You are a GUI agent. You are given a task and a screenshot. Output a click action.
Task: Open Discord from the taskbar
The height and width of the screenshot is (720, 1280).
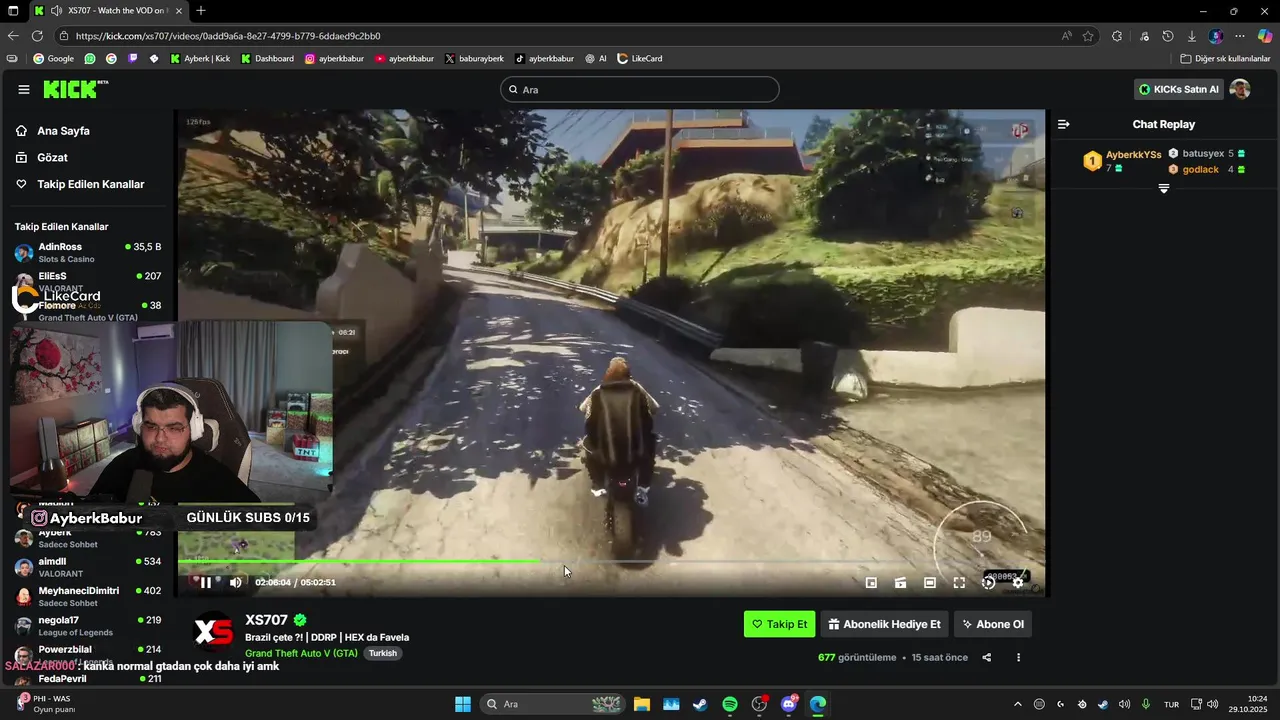(789, 704)
